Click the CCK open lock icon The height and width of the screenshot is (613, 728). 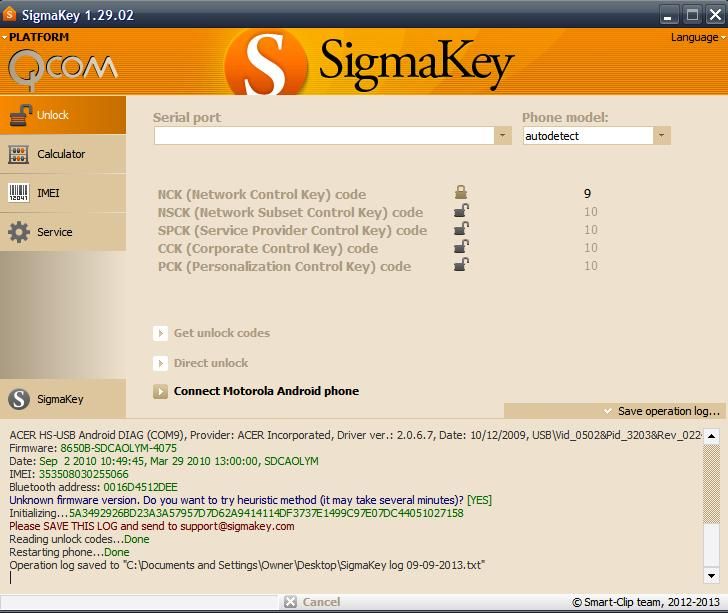coord(461,247)
